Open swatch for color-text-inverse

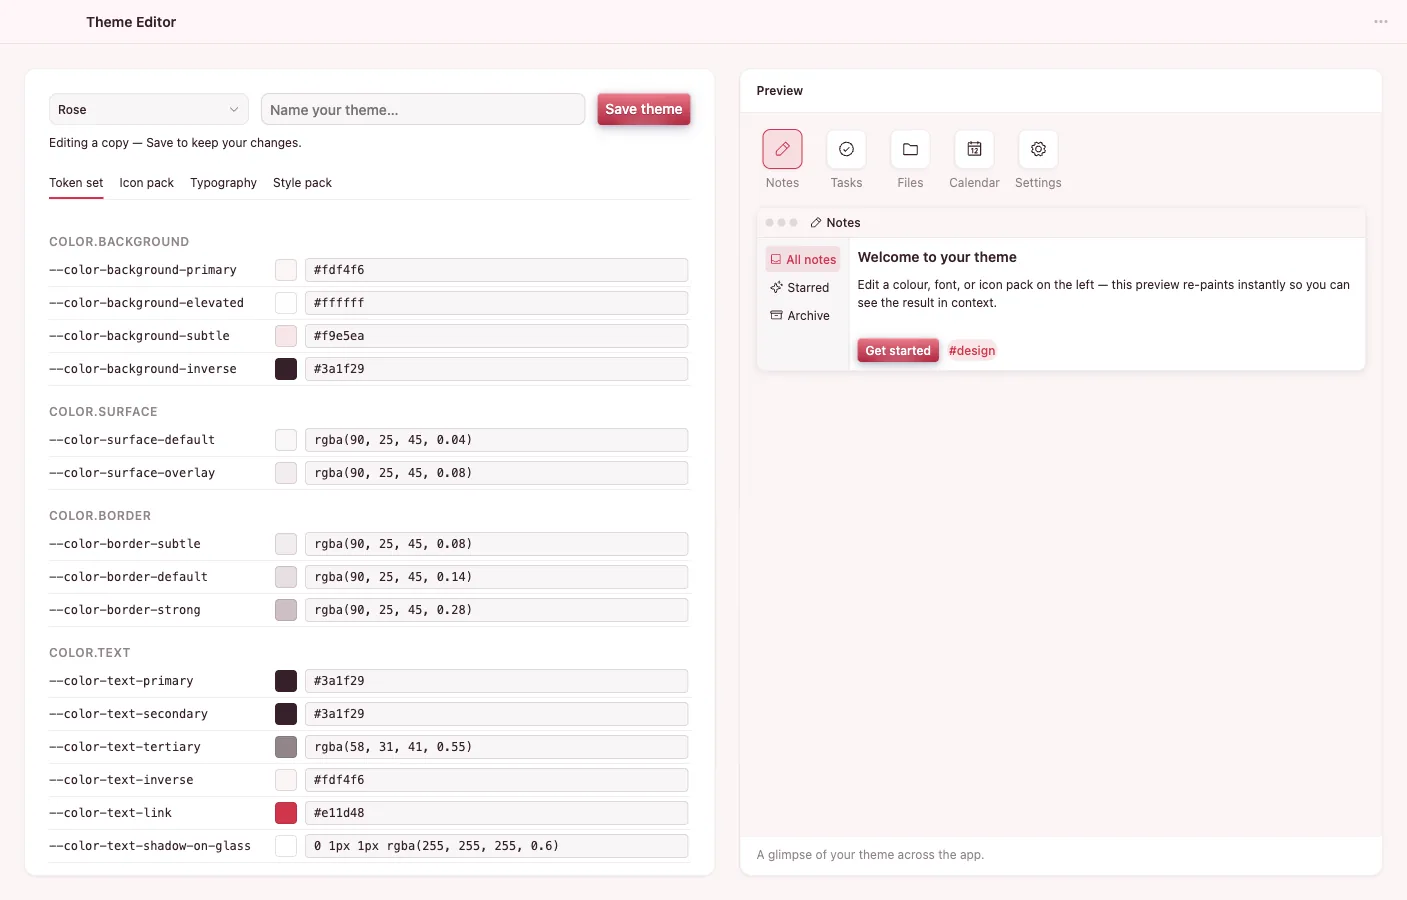point(286,780)
